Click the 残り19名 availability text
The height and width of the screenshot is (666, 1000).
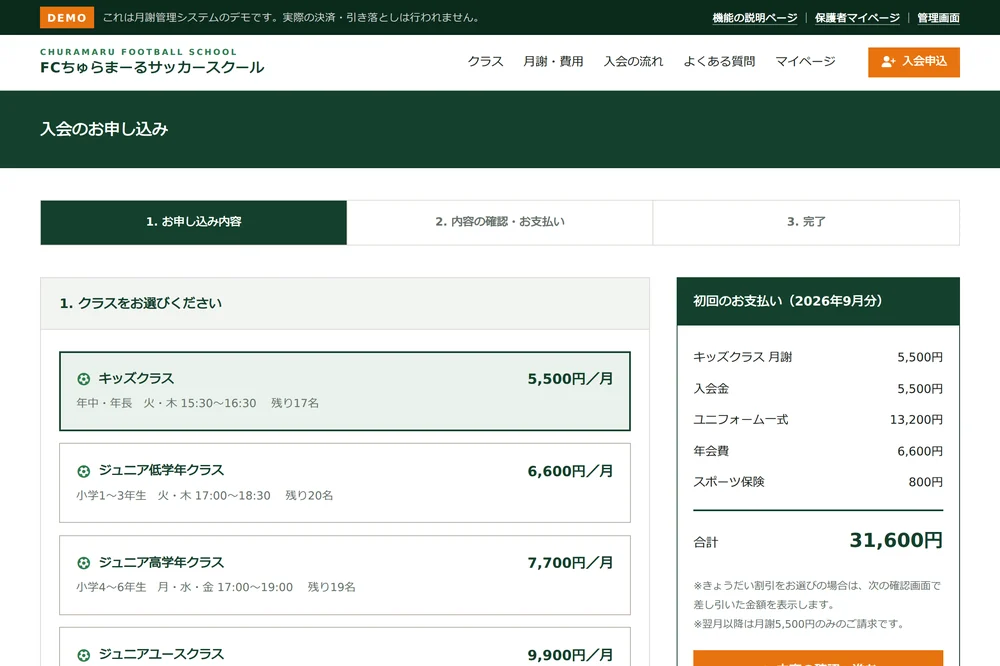click(332, 588)
